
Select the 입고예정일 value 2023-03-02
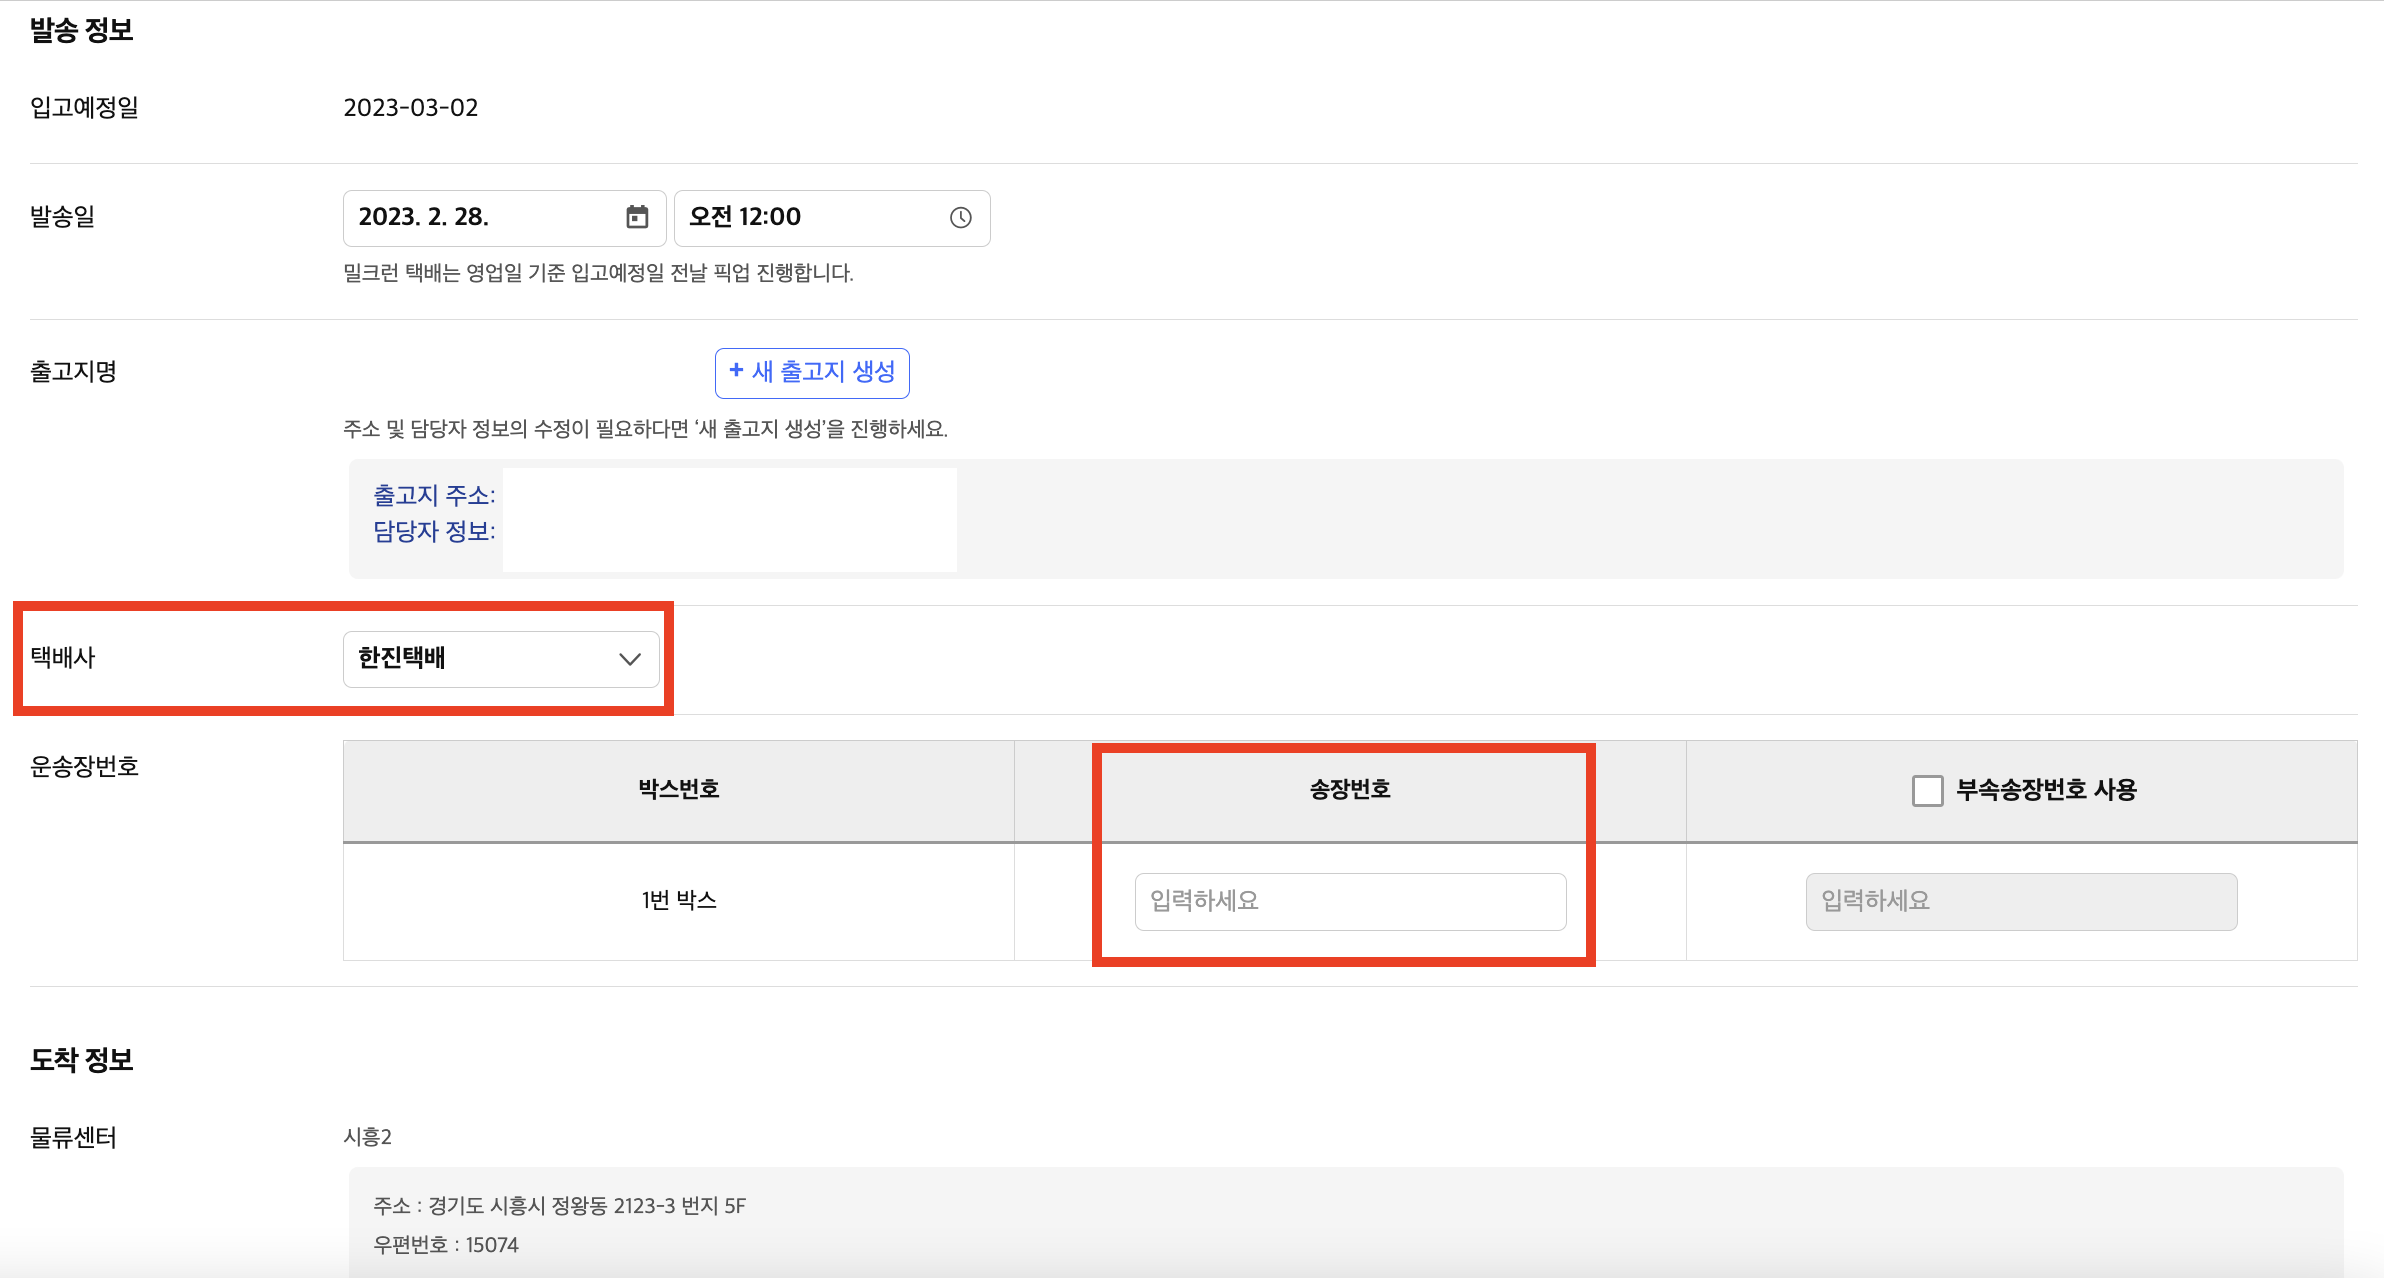(x=411, y=107)
